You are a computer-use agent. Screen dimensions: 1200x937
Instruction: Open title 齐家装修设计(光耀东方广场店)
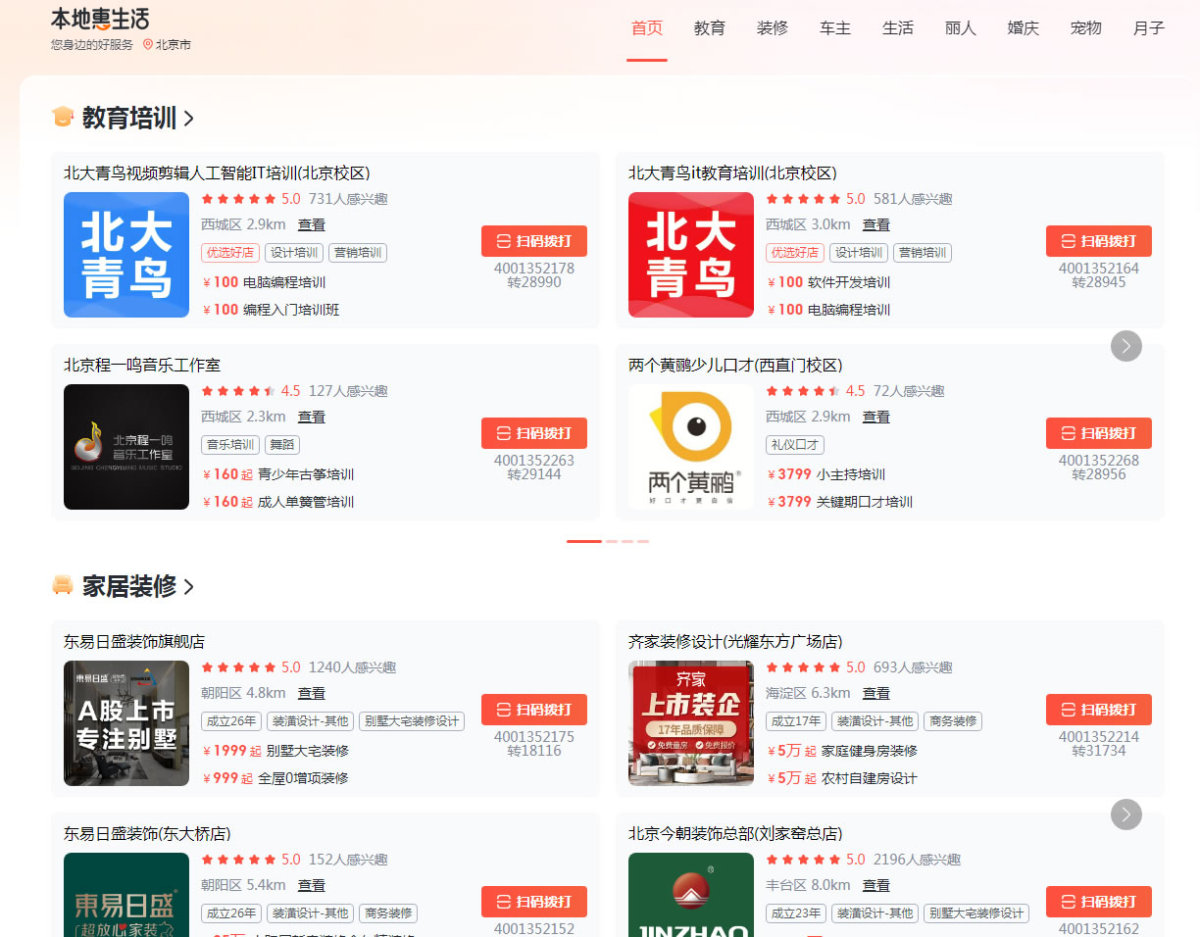click(x=735, y=641)
